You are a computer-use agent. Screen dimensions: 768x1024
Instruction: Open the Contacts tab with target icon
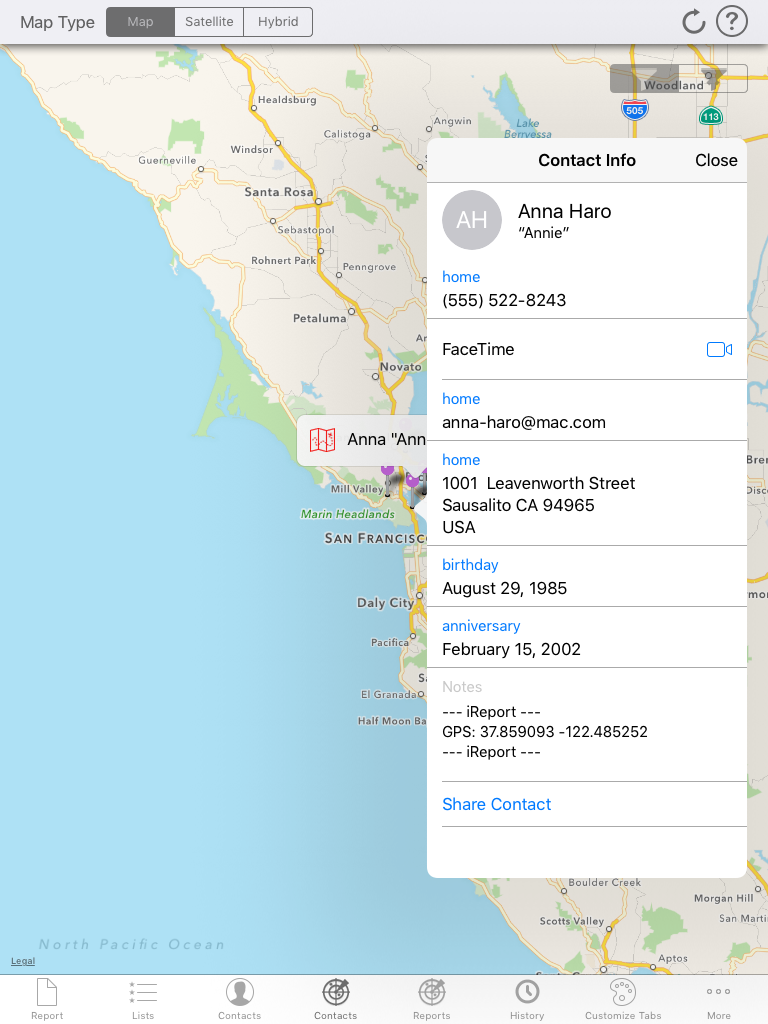[x=336, y=999]
